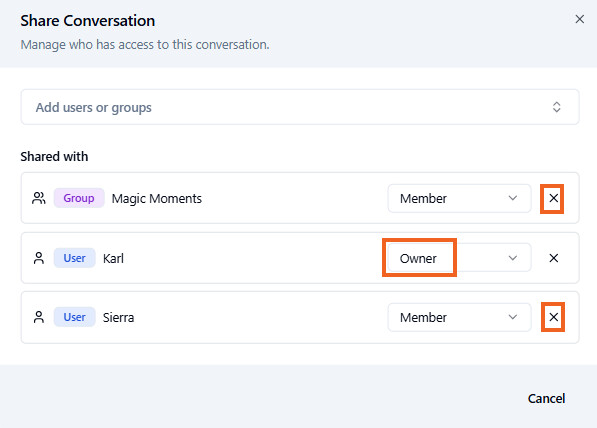Viewport: 597px width, 428px height.
Task: Click the User badge next to Sierra
Action: click(74, 317)
